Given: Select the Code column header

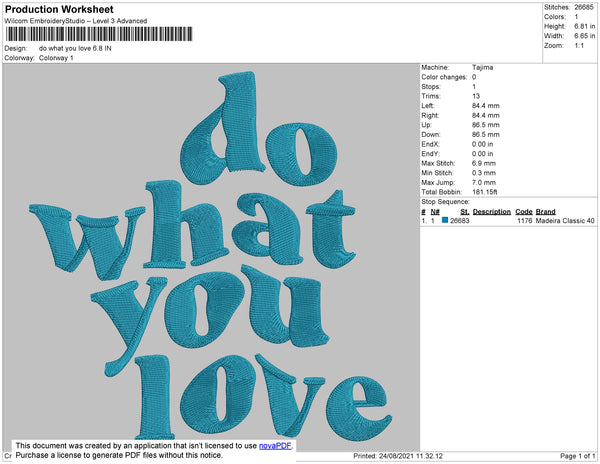Looking at the screenshot, I should (x=523, y=211).
